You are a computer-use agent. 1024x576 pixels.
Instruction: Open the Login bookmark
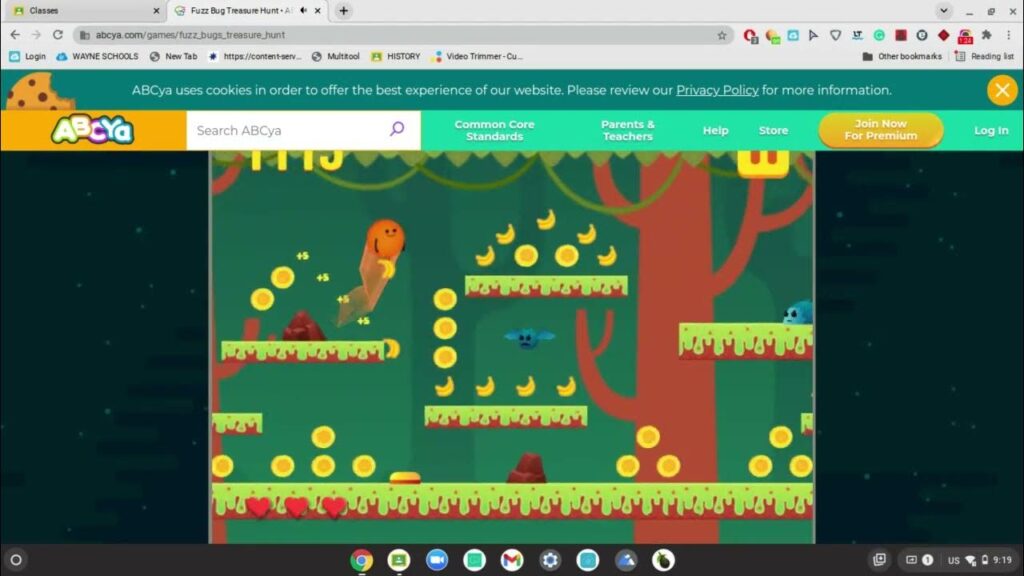[27, 57]
